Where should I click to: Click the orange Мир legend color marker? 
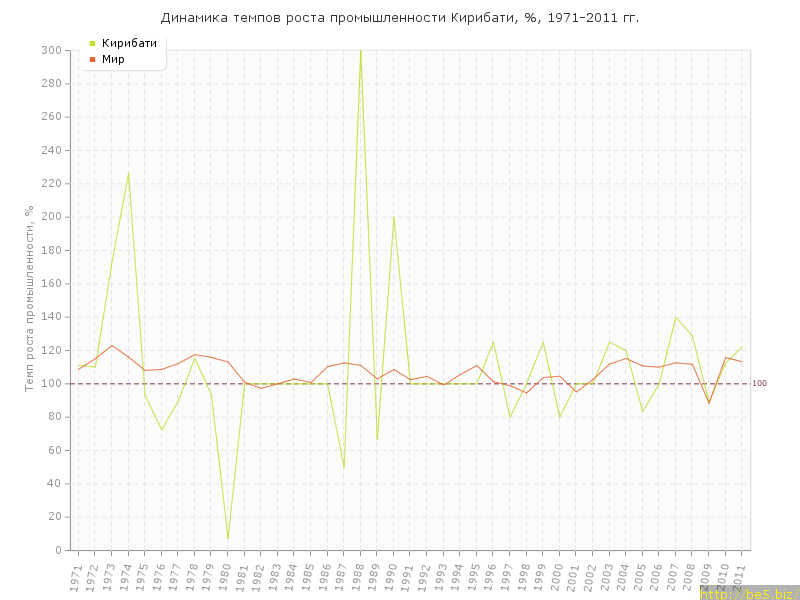[x=92, y=60]
